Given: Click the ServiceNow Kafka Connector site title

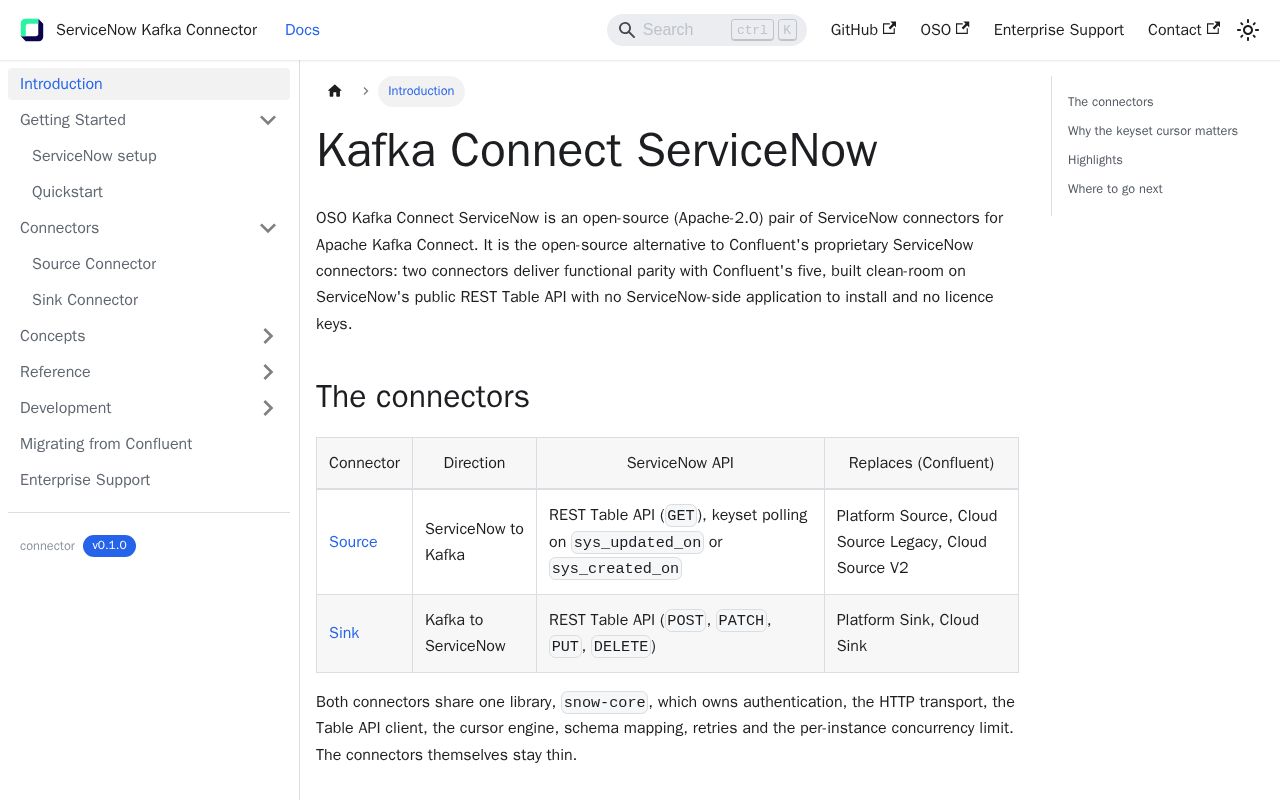Looking at the screenshot, I should click(156, 30).
